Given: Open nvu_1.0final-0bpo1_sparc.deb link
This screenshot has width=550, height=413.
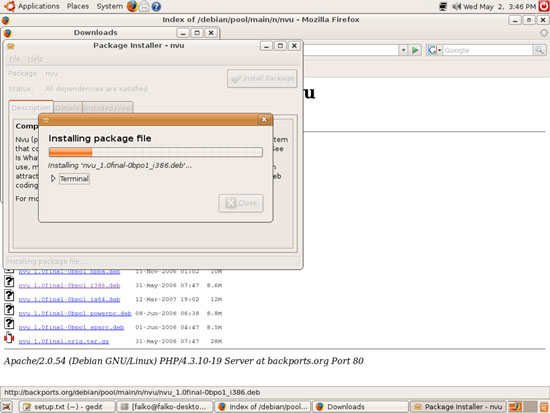Looking at the screenshot, I should (71, 327).
